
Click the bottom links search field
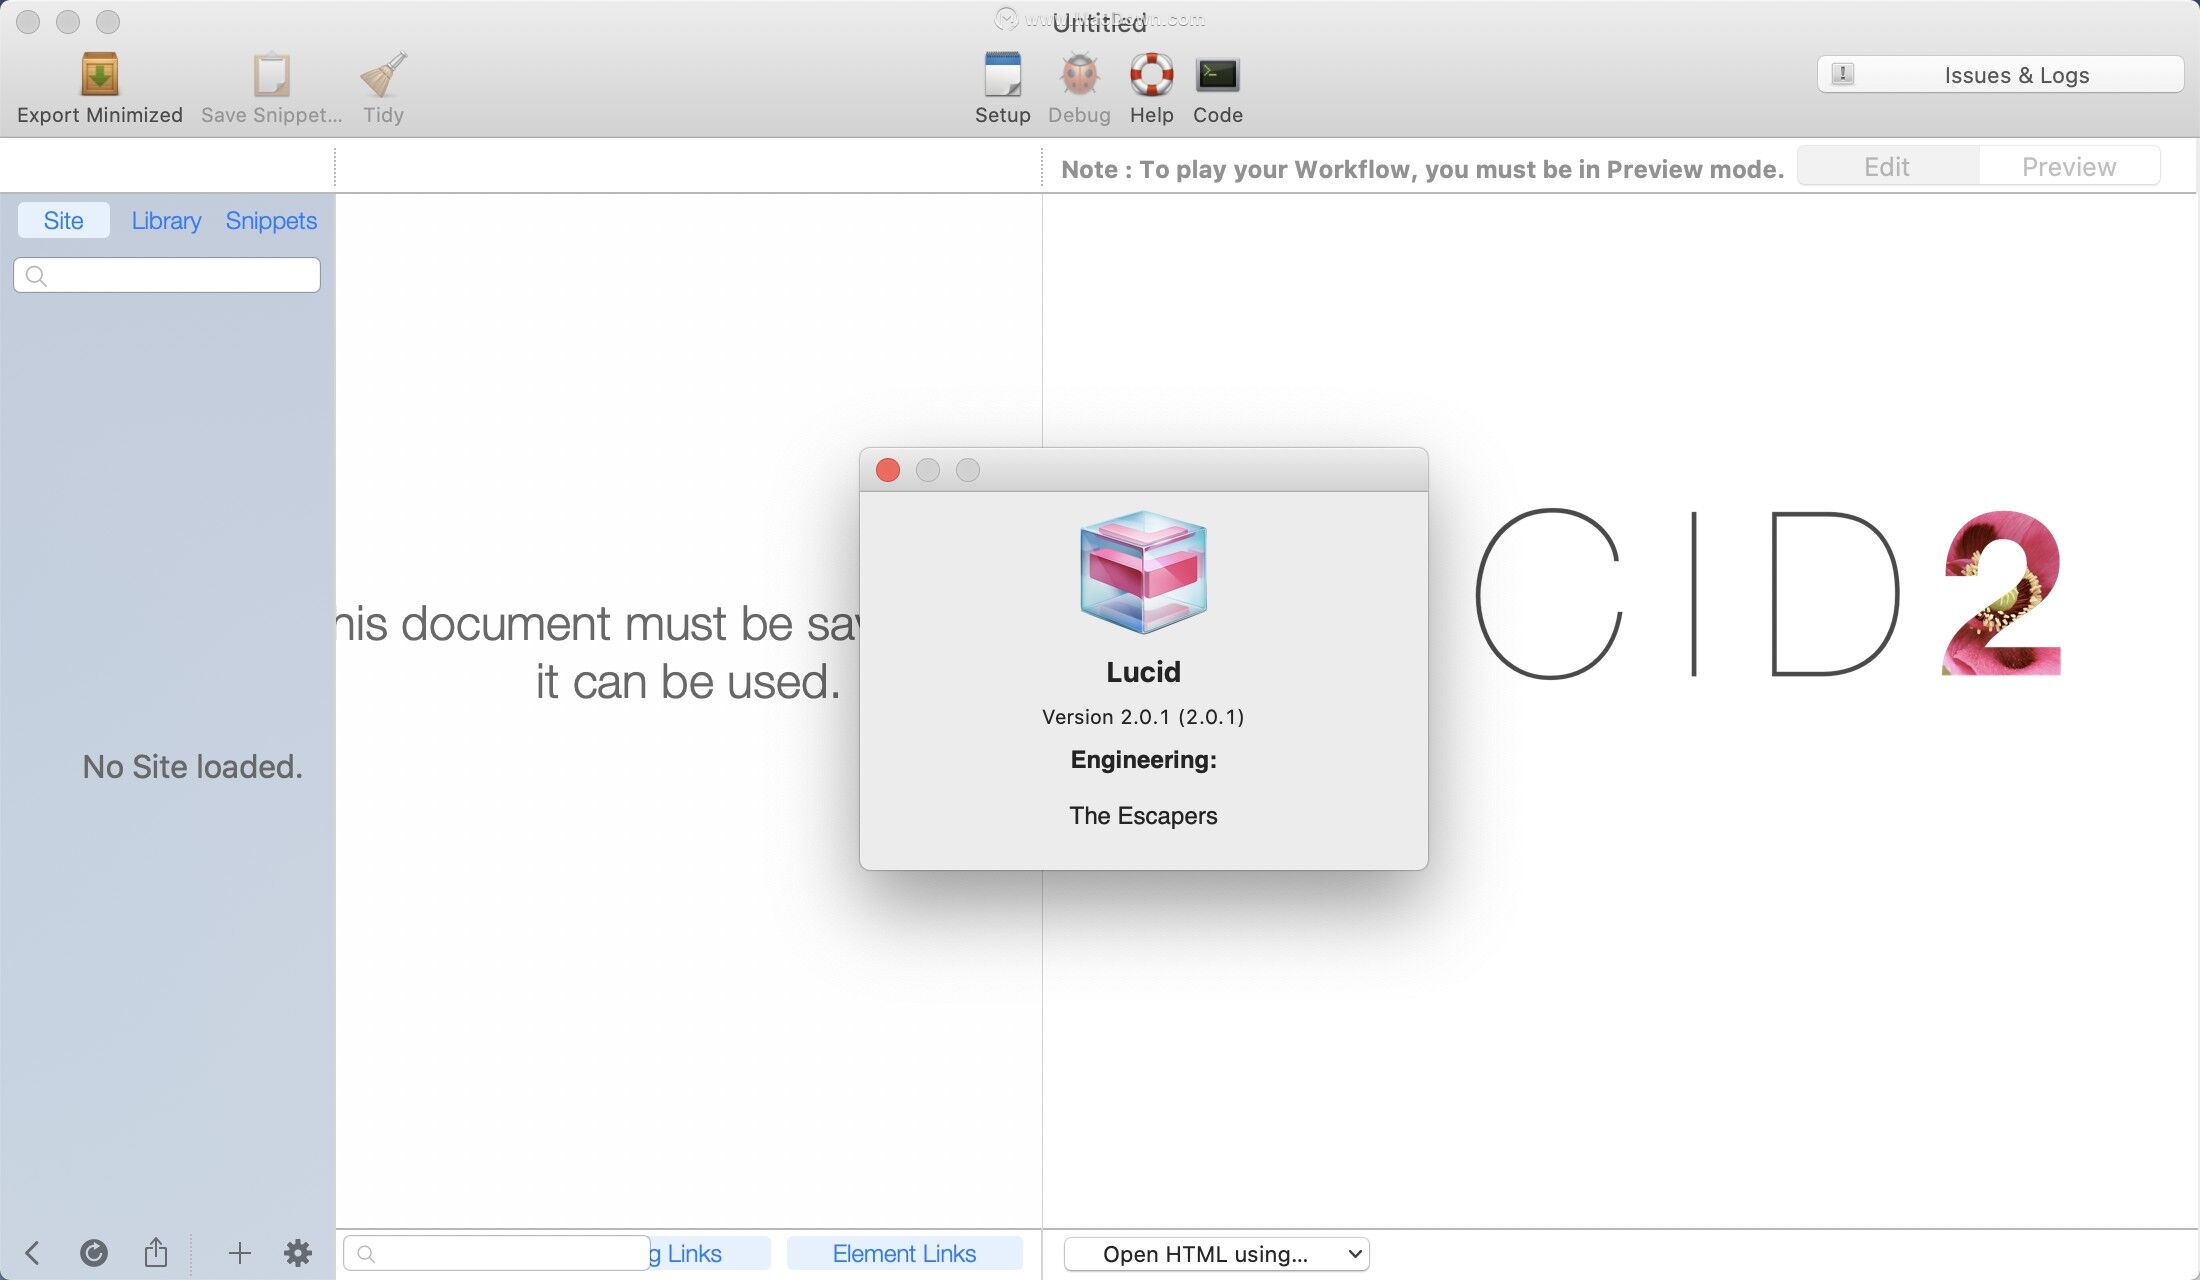click(x=497, y=1253)
